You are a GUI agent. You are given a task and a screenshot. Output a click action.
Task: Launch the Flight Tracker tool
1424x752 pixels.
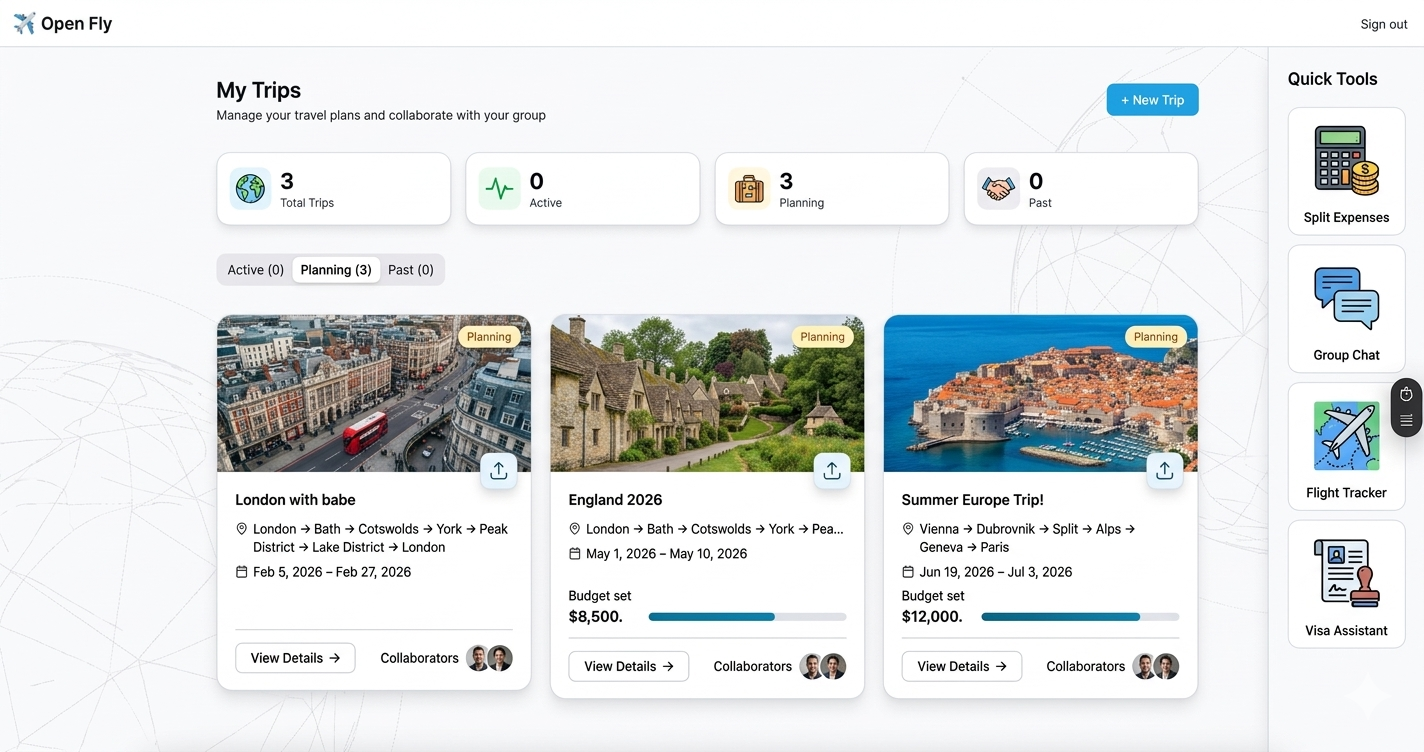tap(1346, 447)
